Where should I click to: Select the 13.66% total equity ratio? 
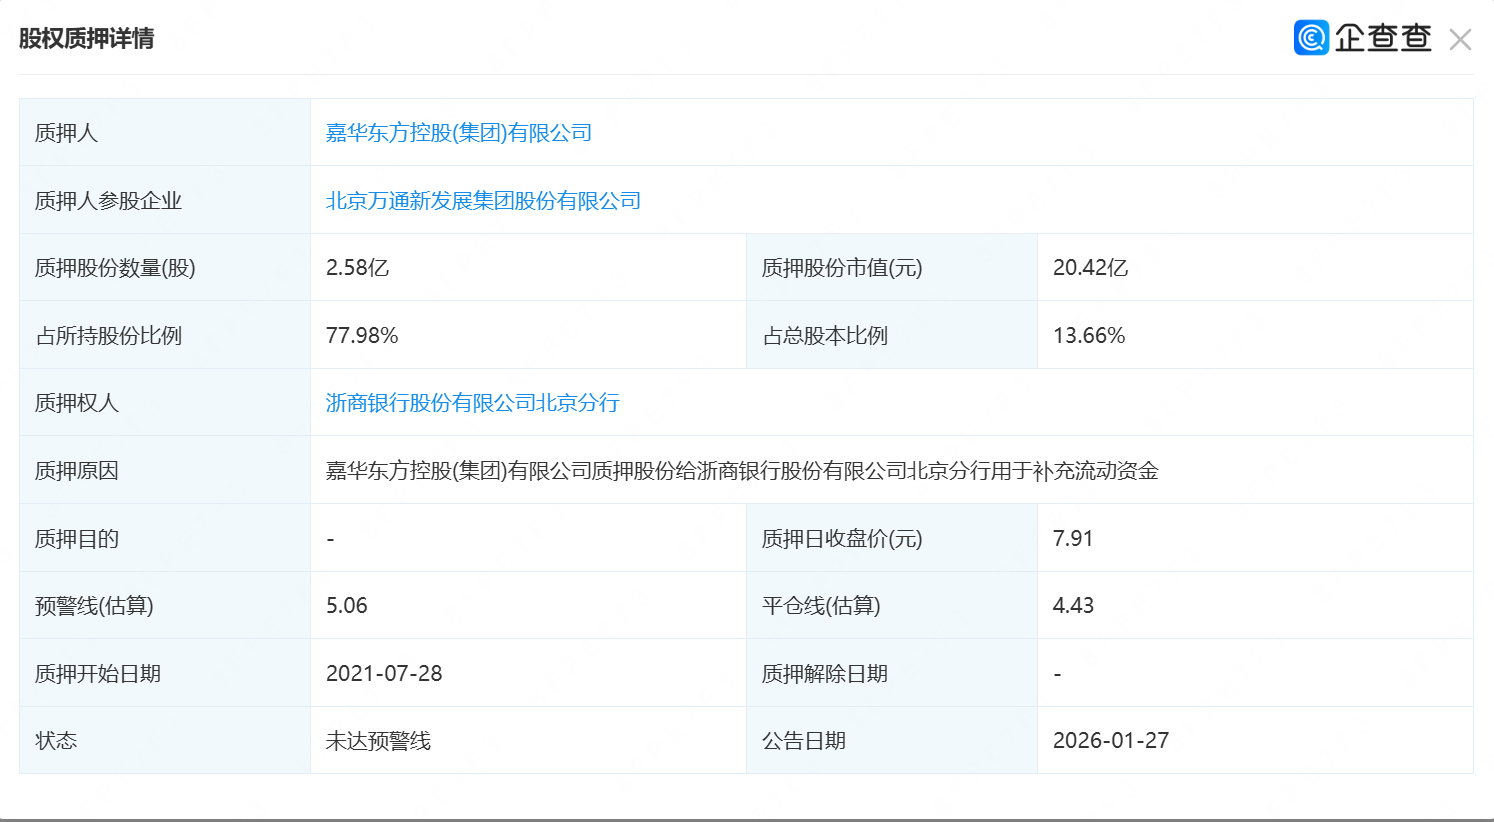[1089, 336]
